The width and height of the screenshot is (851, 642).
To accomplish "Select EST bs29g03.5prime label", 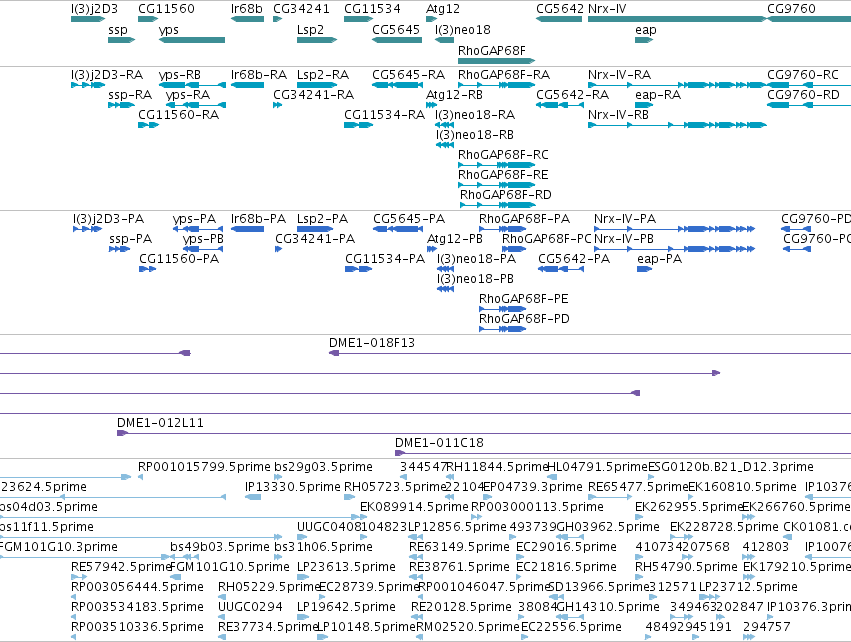I will click(x=323, y=467).
